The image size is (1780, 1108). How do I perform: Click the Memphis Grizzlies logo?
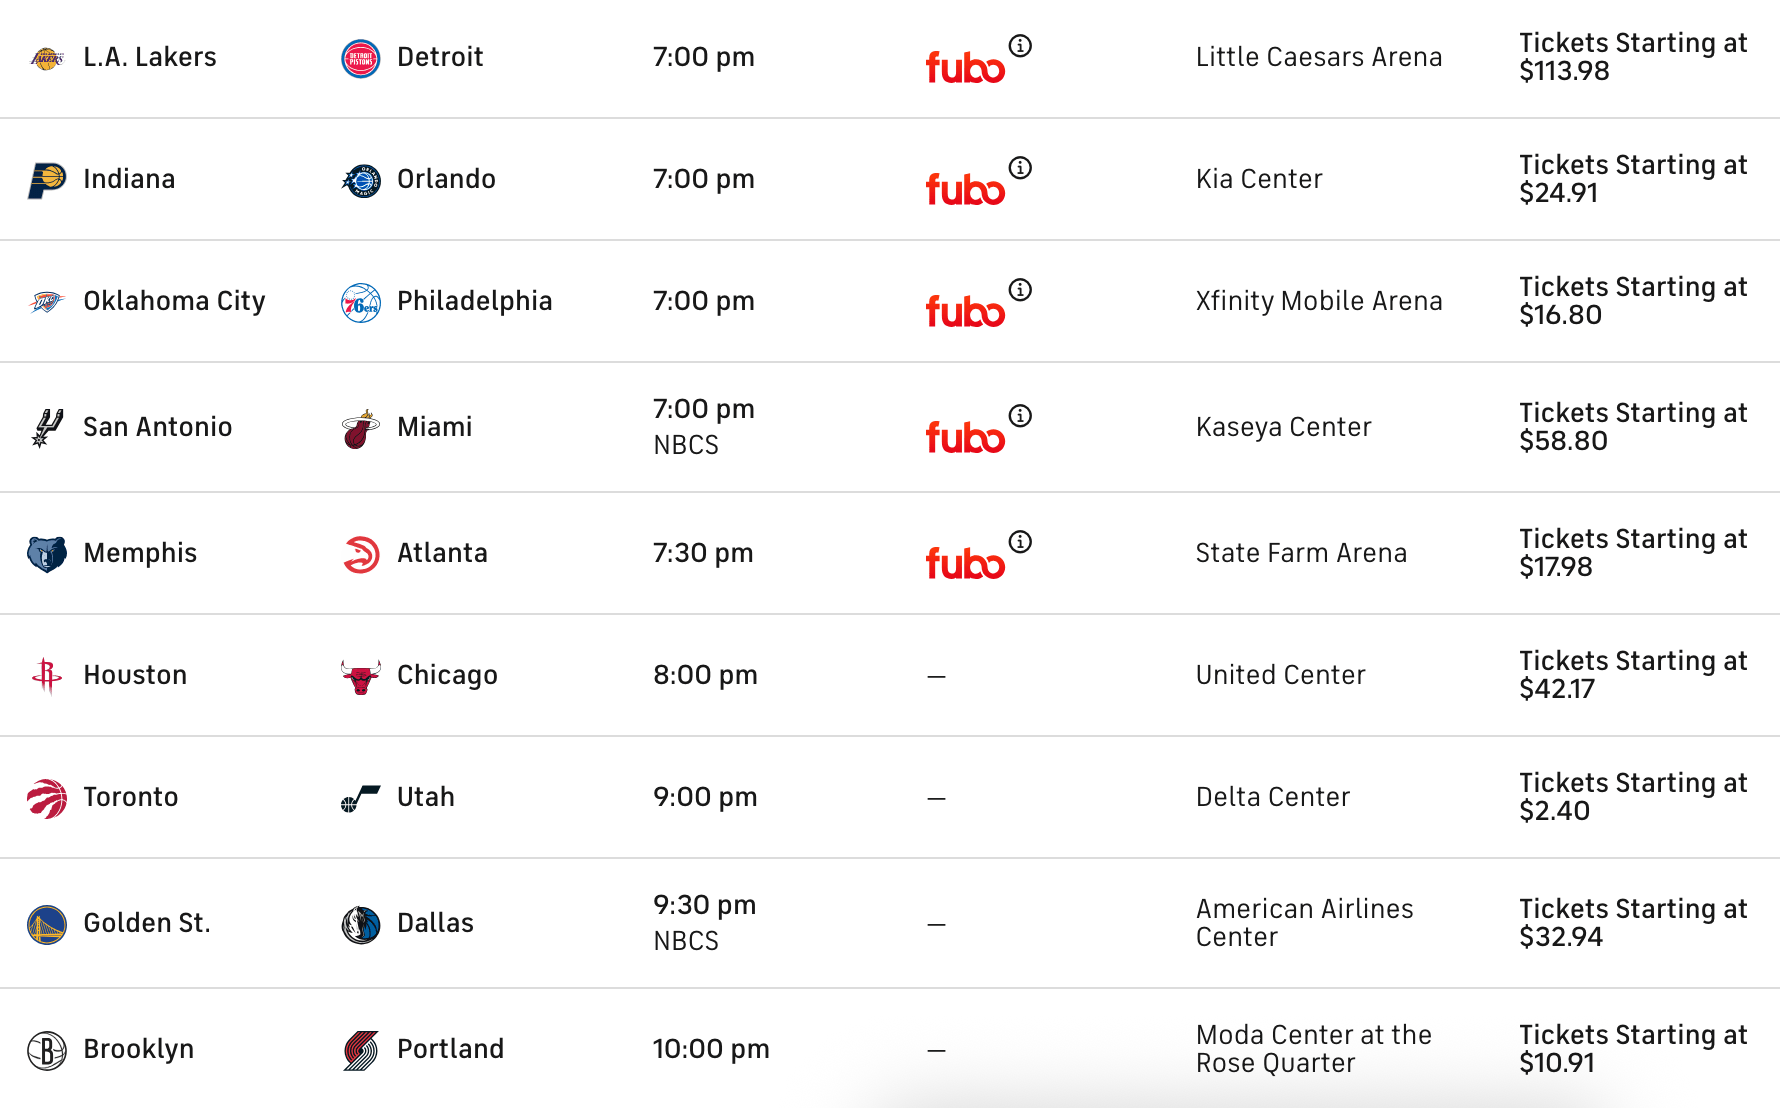[47, 554]
